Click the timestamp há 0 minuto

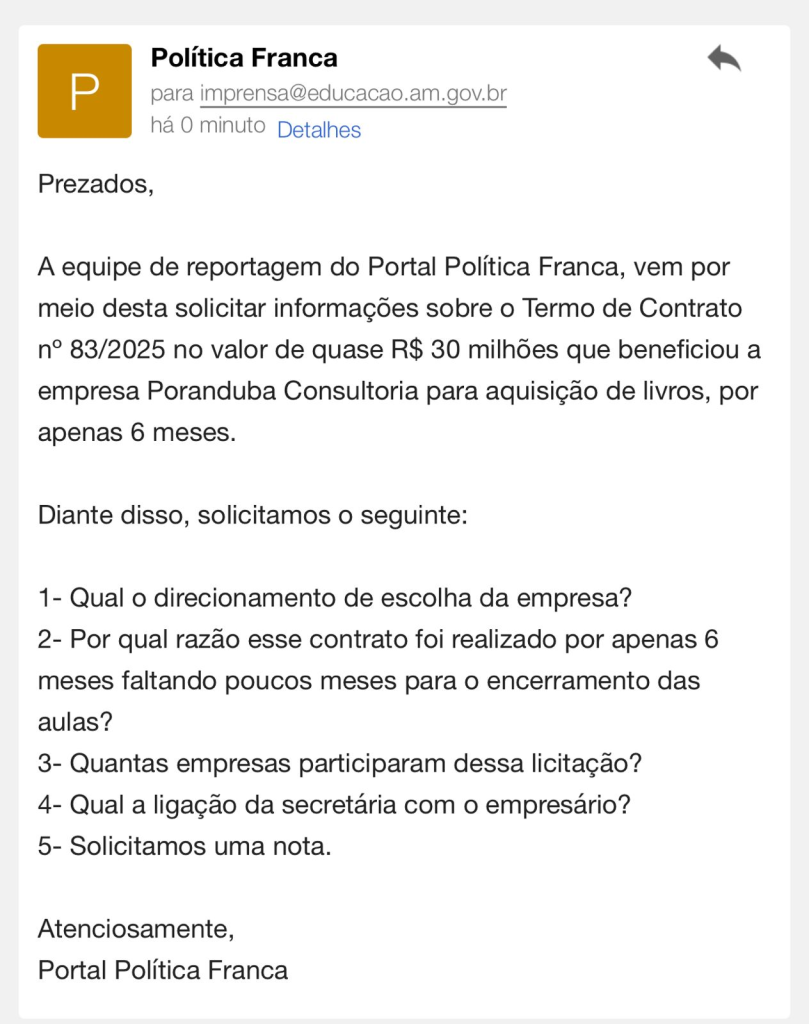pyautogui.click(x=207, y=126)
